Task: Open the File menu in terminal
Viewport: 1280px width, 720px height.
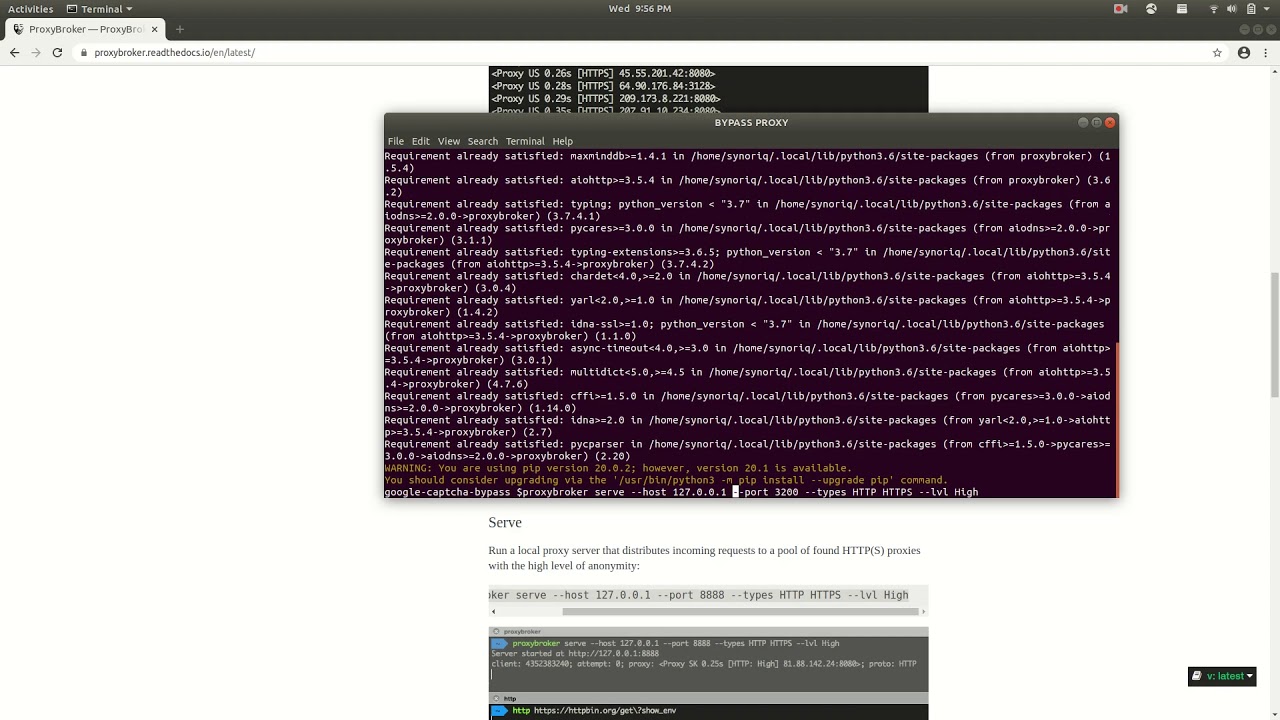Action: click(396, 141)
